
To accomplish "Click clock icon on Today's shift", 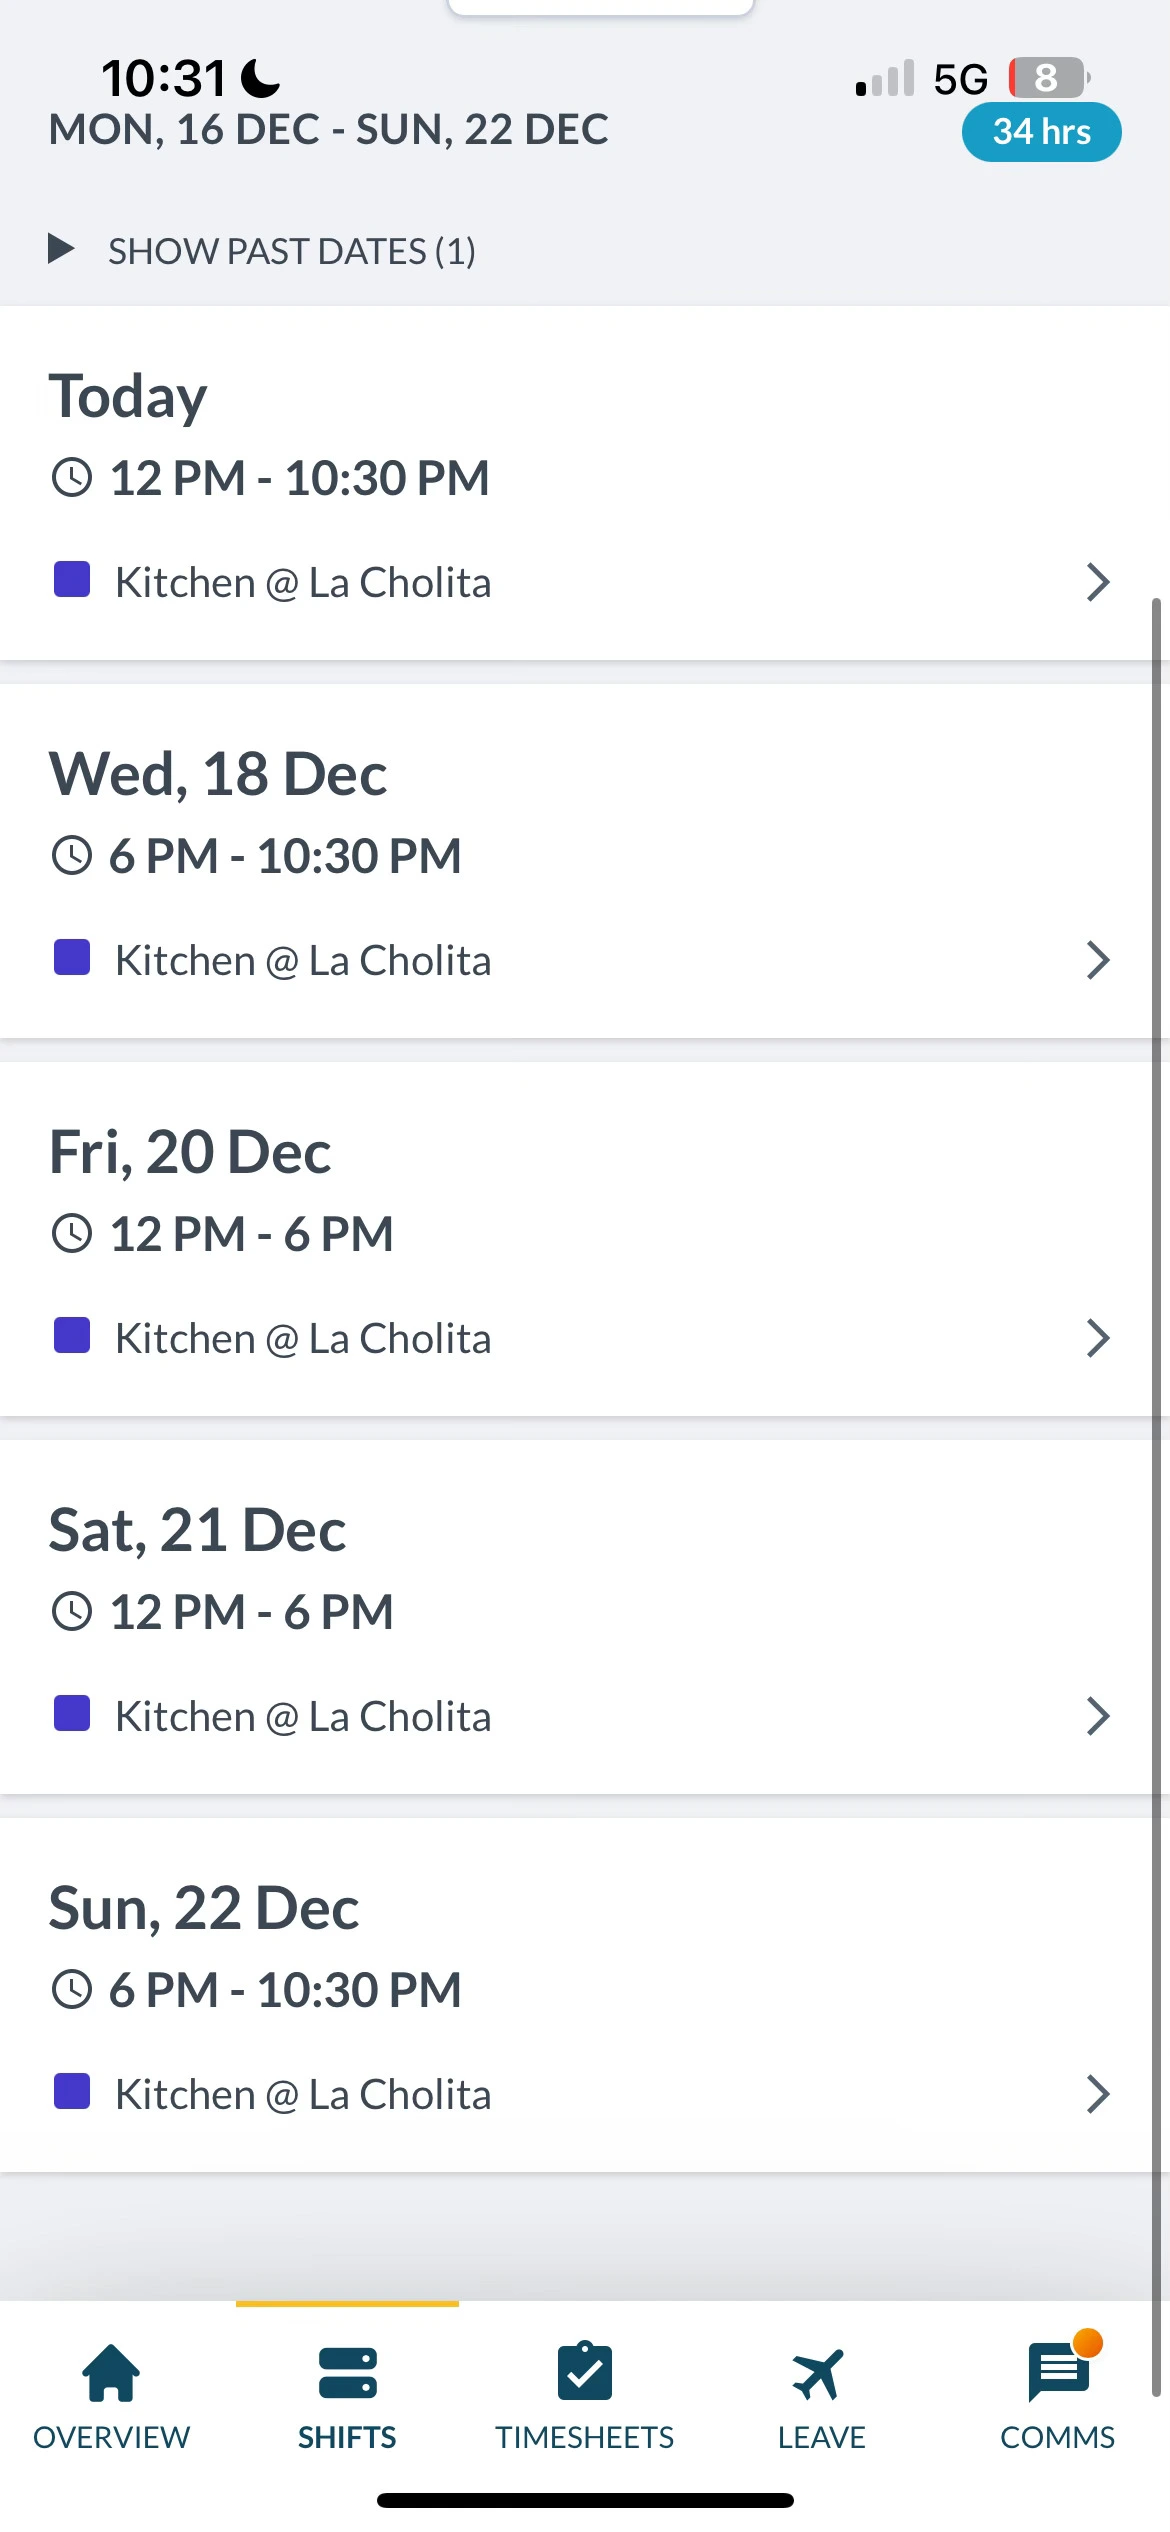I will (72, 478).
